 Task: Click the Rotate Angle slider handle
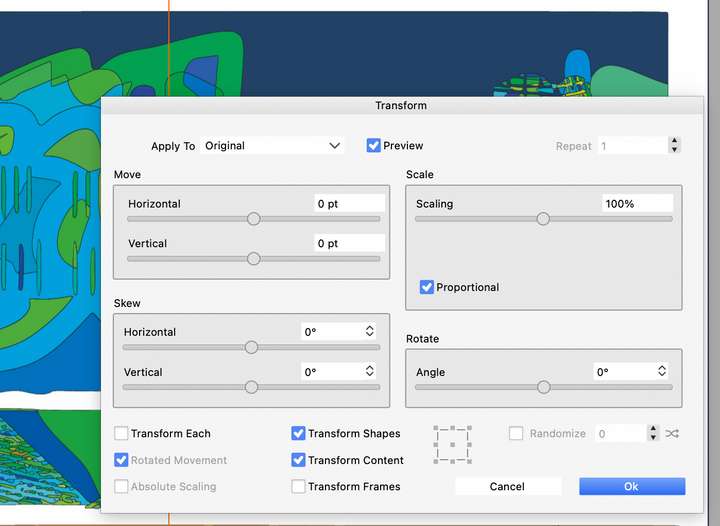pos(543,387)
